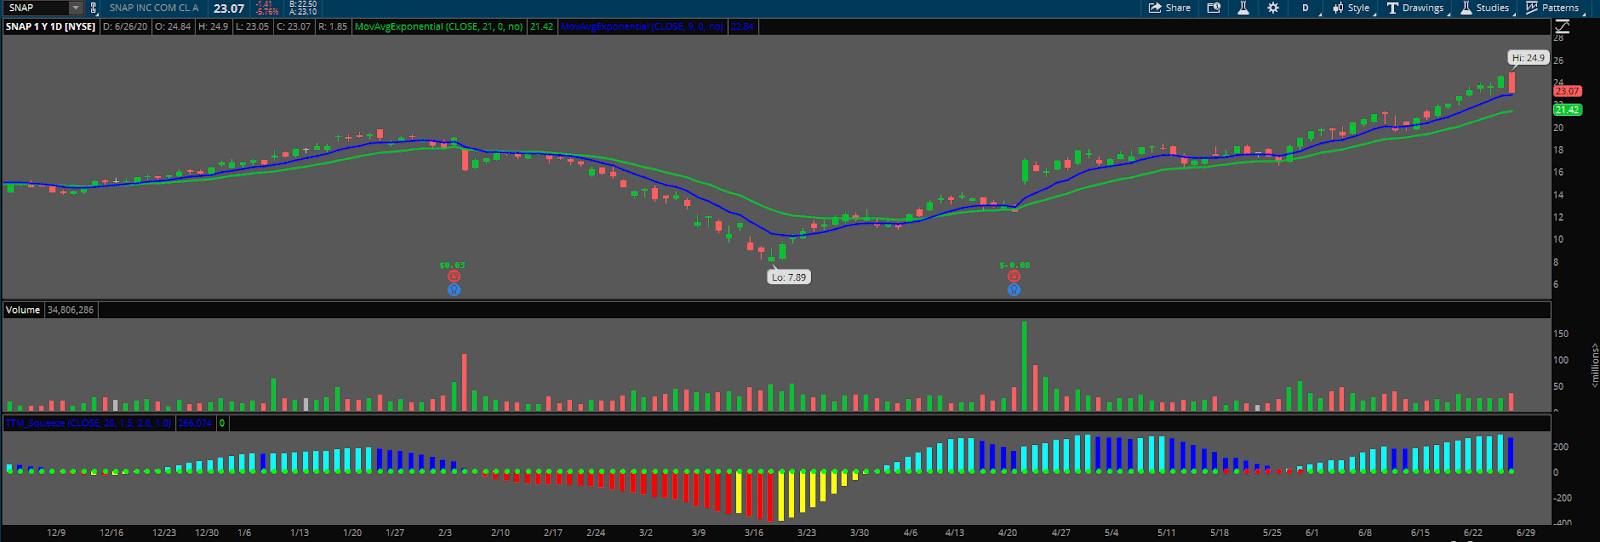Viewport: 1600px width, 542px height.
Task: Open the Style menu
Action: [1352, 8]
